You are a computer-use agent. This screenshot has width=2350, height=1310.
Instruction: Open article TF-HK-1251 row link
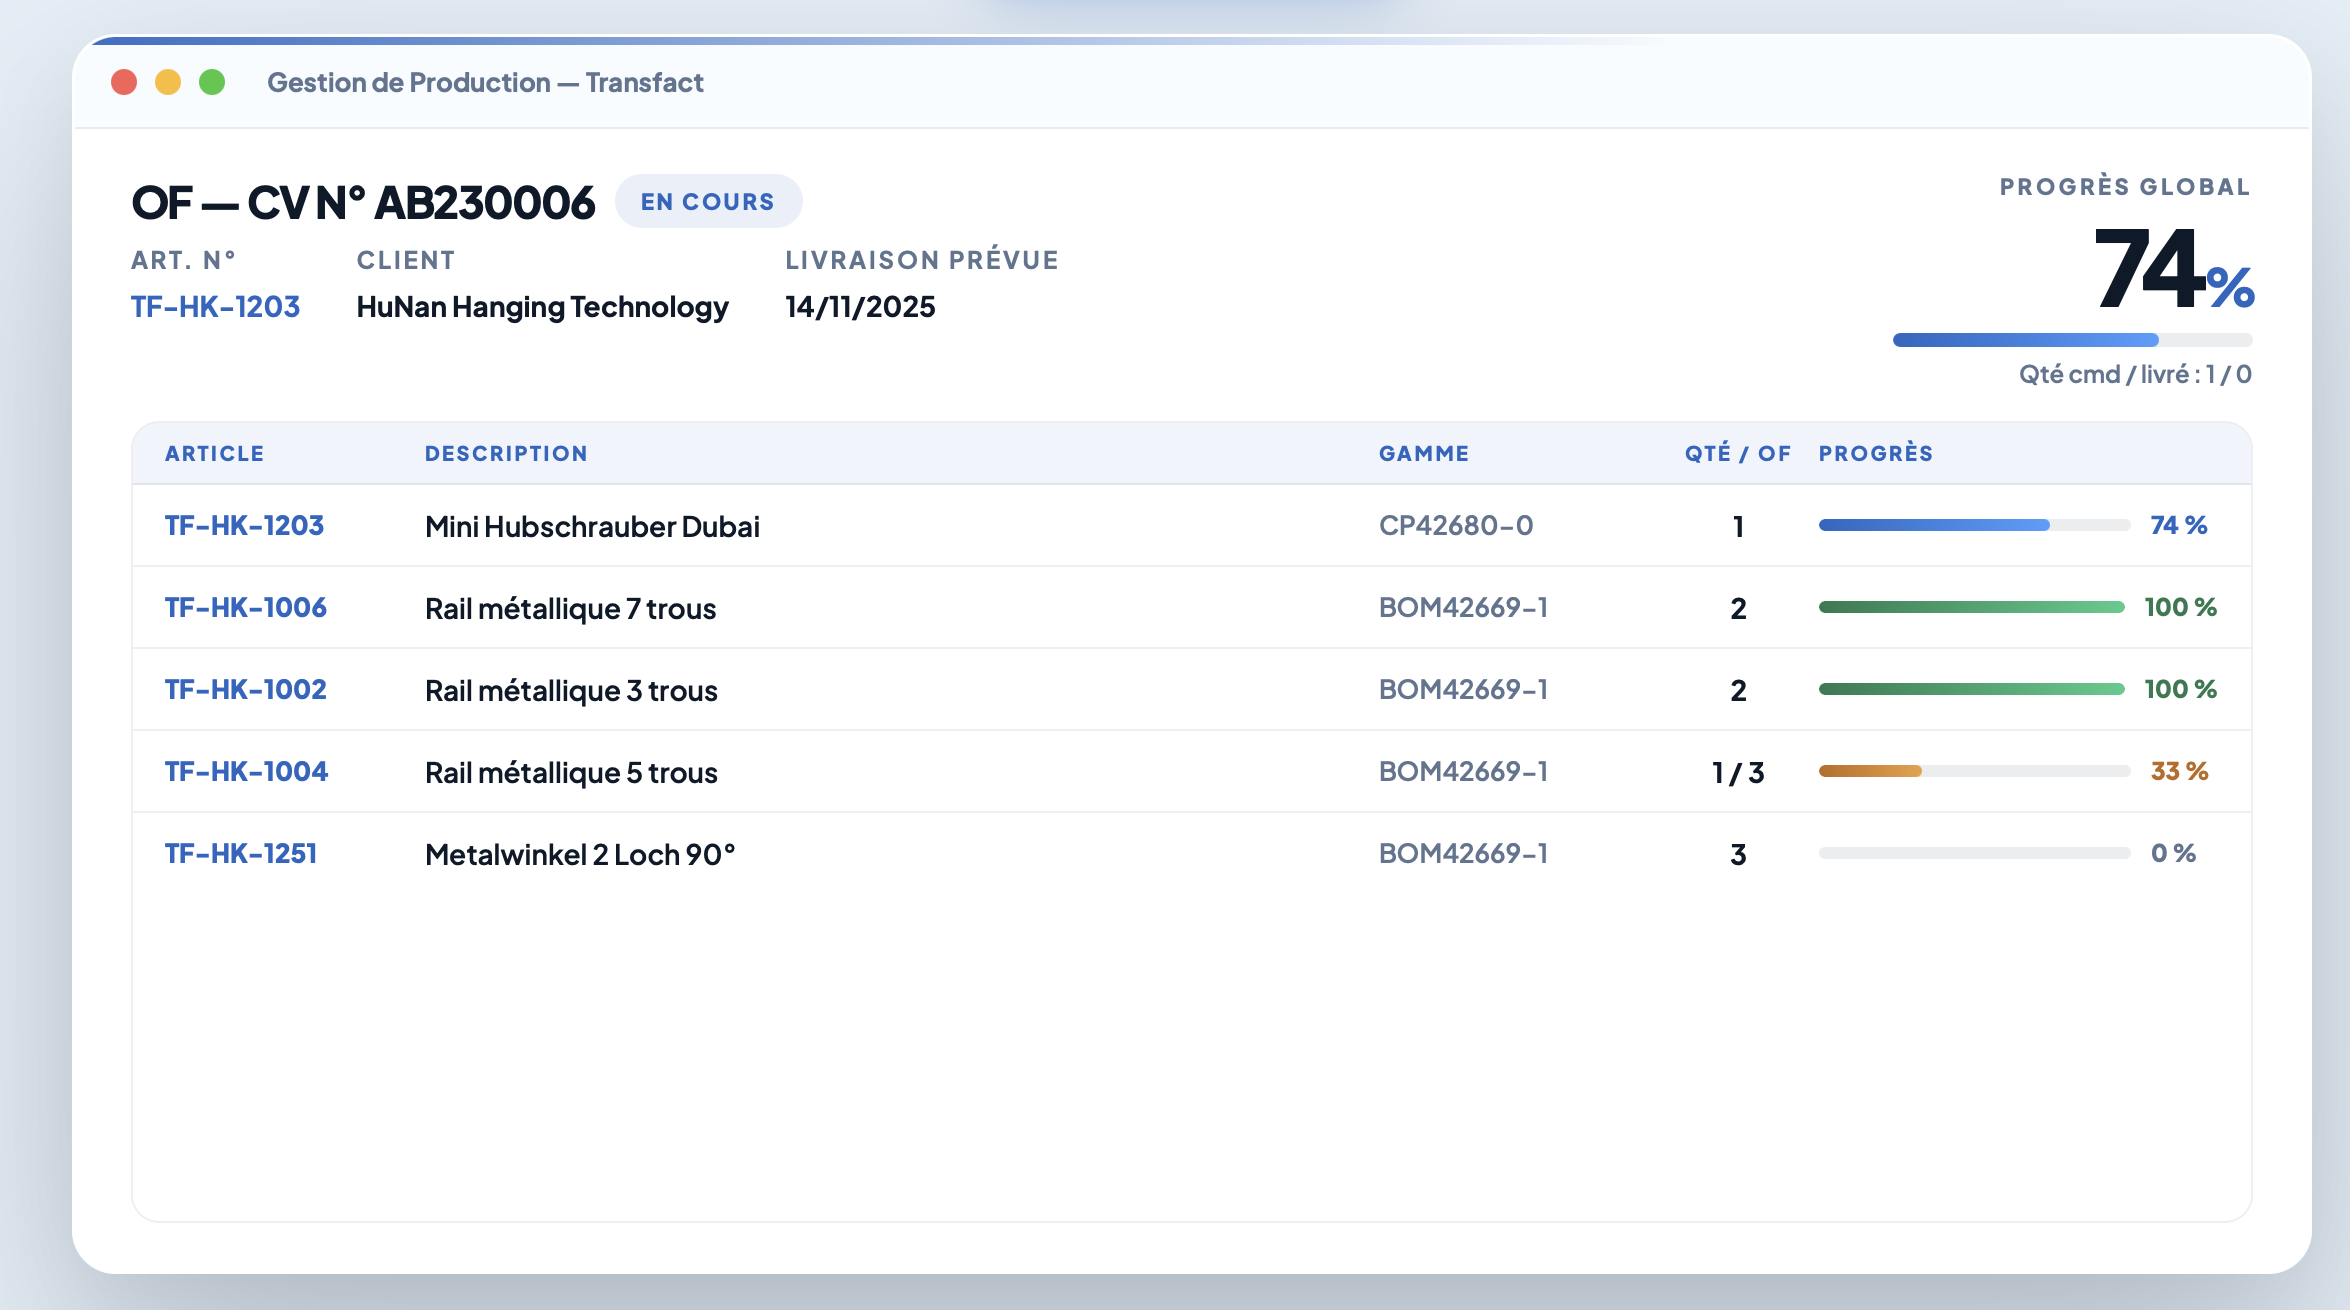[x=241, y=853]
